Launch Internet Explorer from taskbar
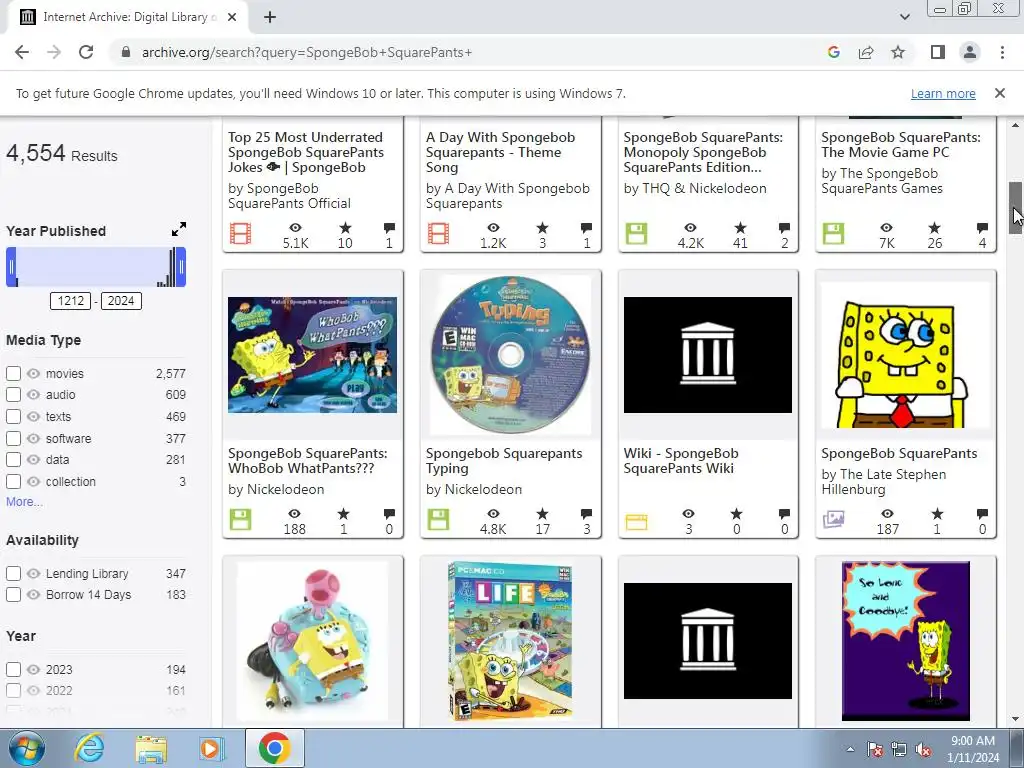 click(89, 748)
